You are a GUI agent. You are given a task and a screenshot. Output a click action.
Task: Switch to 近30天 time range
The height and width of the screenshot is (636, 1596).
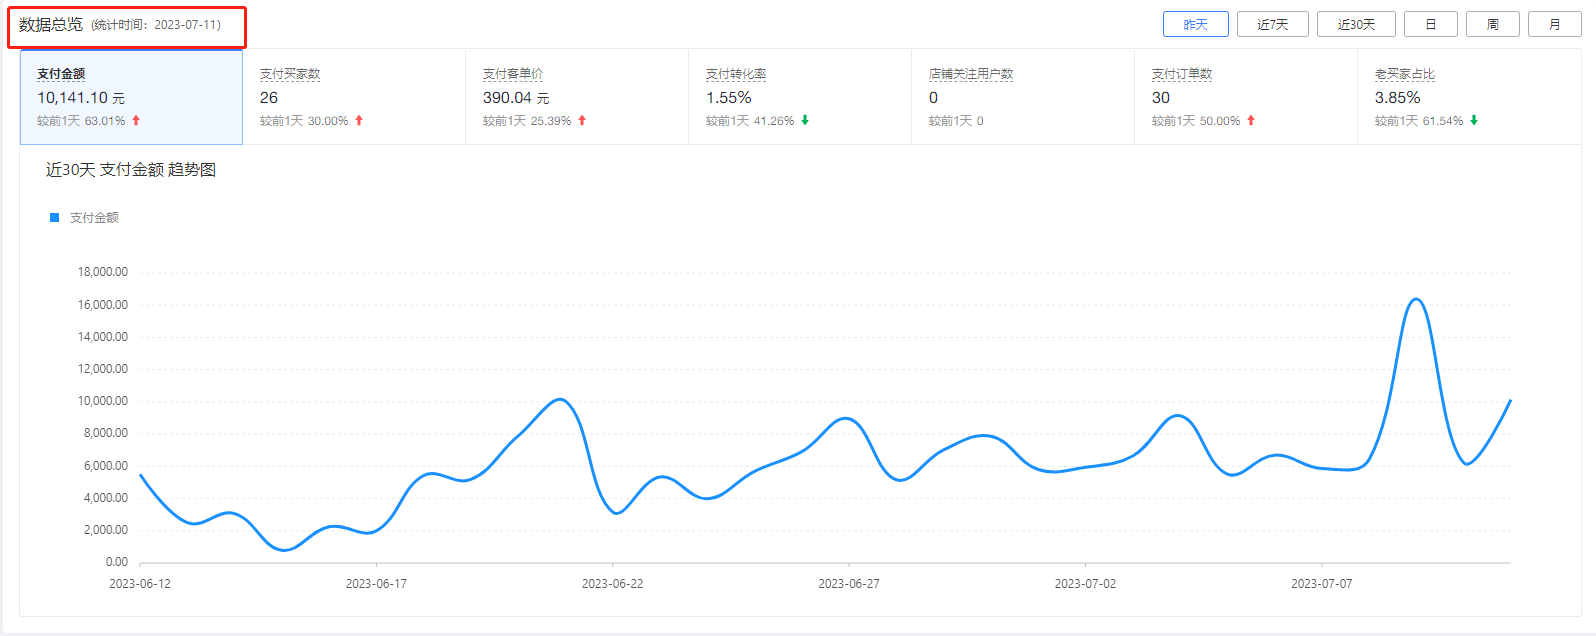pos(1356,24)
